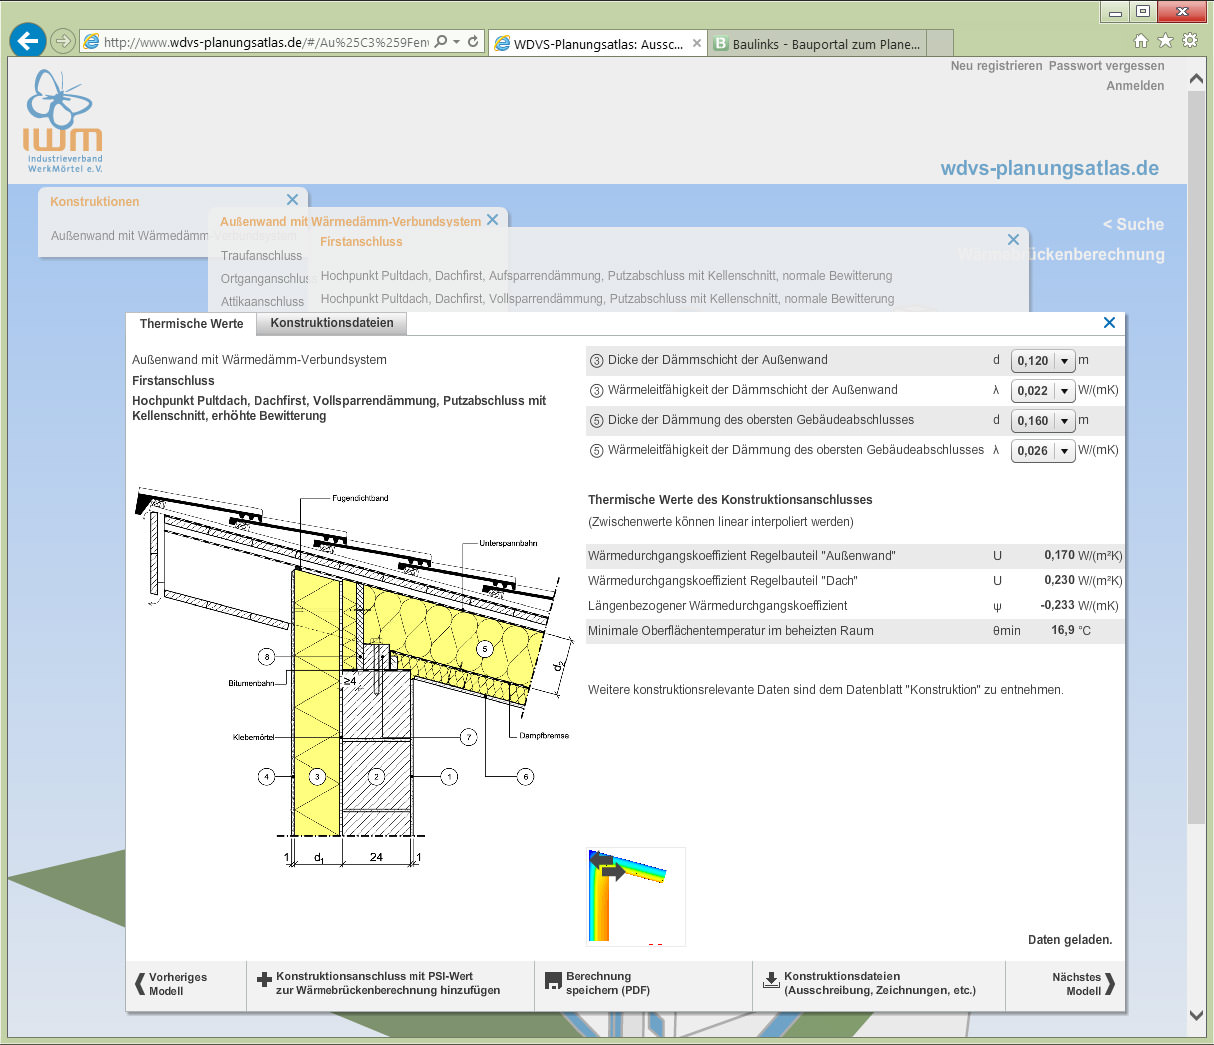Expand the 0,022 thermal conductivity dropdown
This screenshot has height=1045, width=1214.
tap(1064, 391)
